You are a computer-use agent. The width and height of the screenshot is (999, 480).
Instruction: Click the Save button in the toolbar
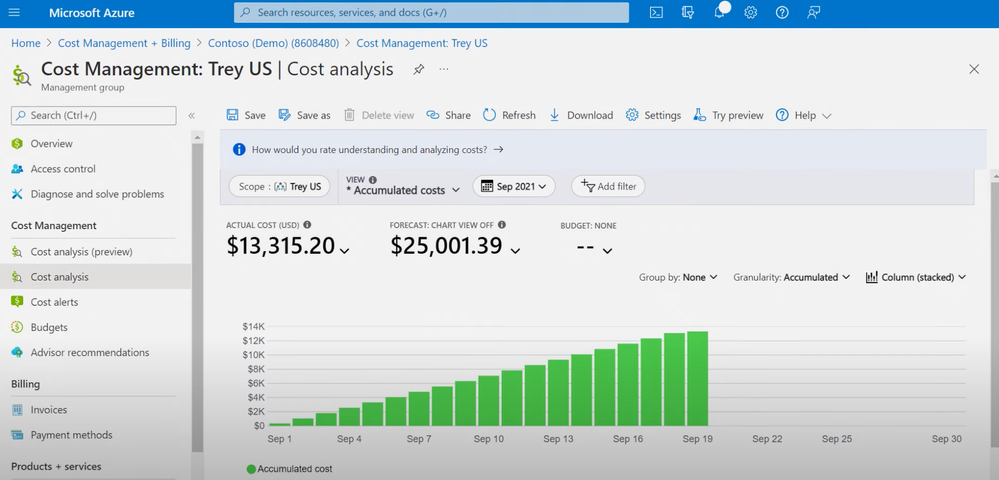tap(246, 115)
